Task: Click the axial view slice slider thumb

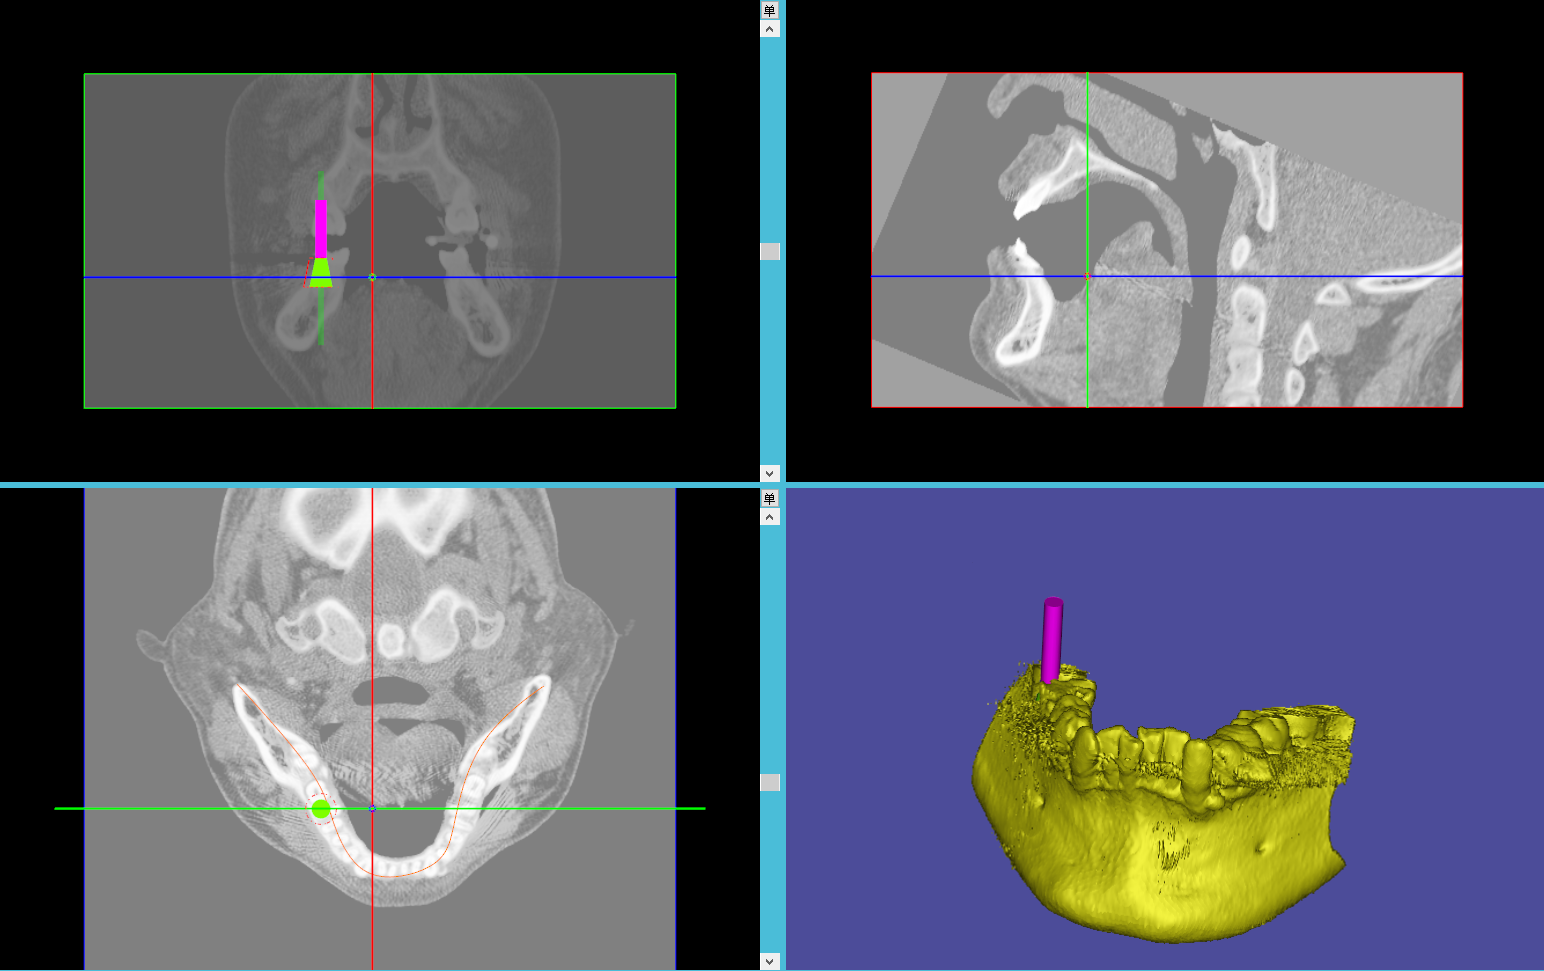Action: 769,782
